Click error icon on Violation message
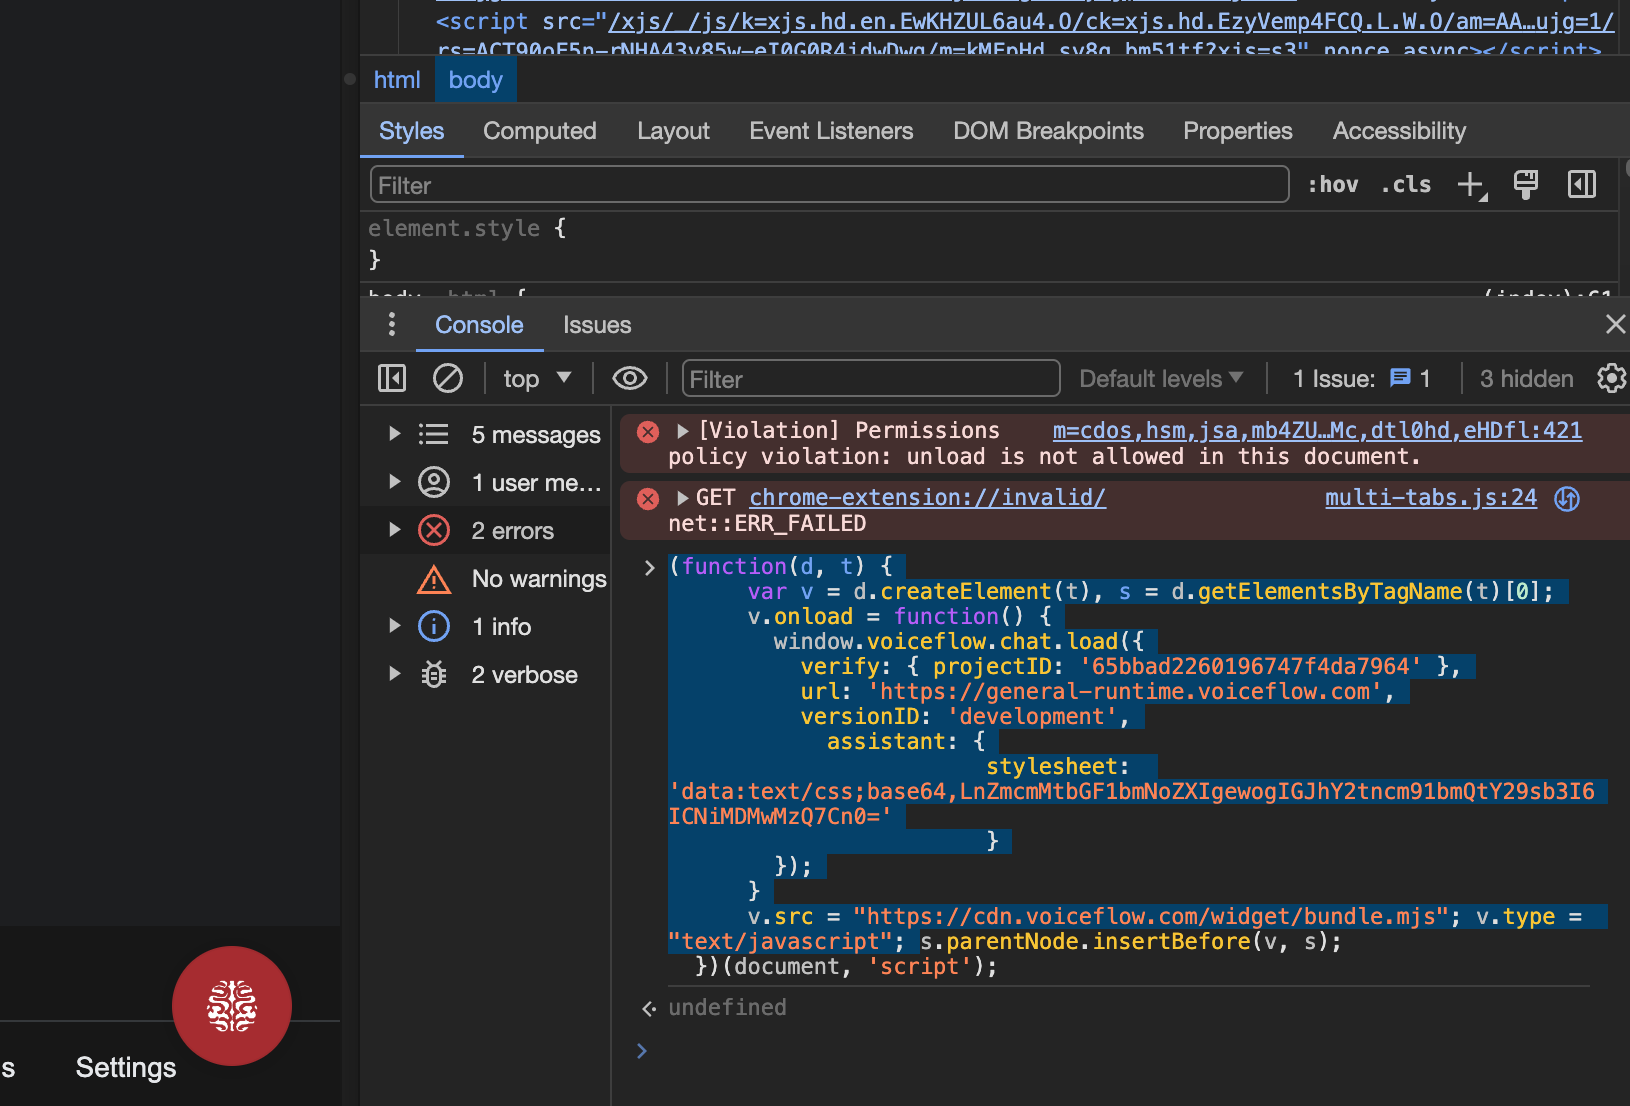 [648, 431]
